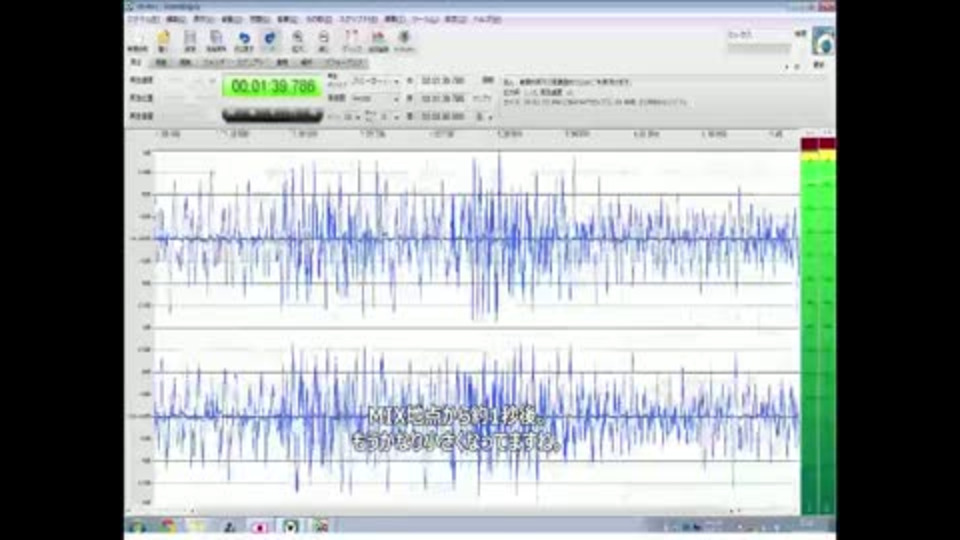Viewport: 960px width, 540px height.
Task: Click the red and green waveform overview icon
Action: [x=378, y=40]
